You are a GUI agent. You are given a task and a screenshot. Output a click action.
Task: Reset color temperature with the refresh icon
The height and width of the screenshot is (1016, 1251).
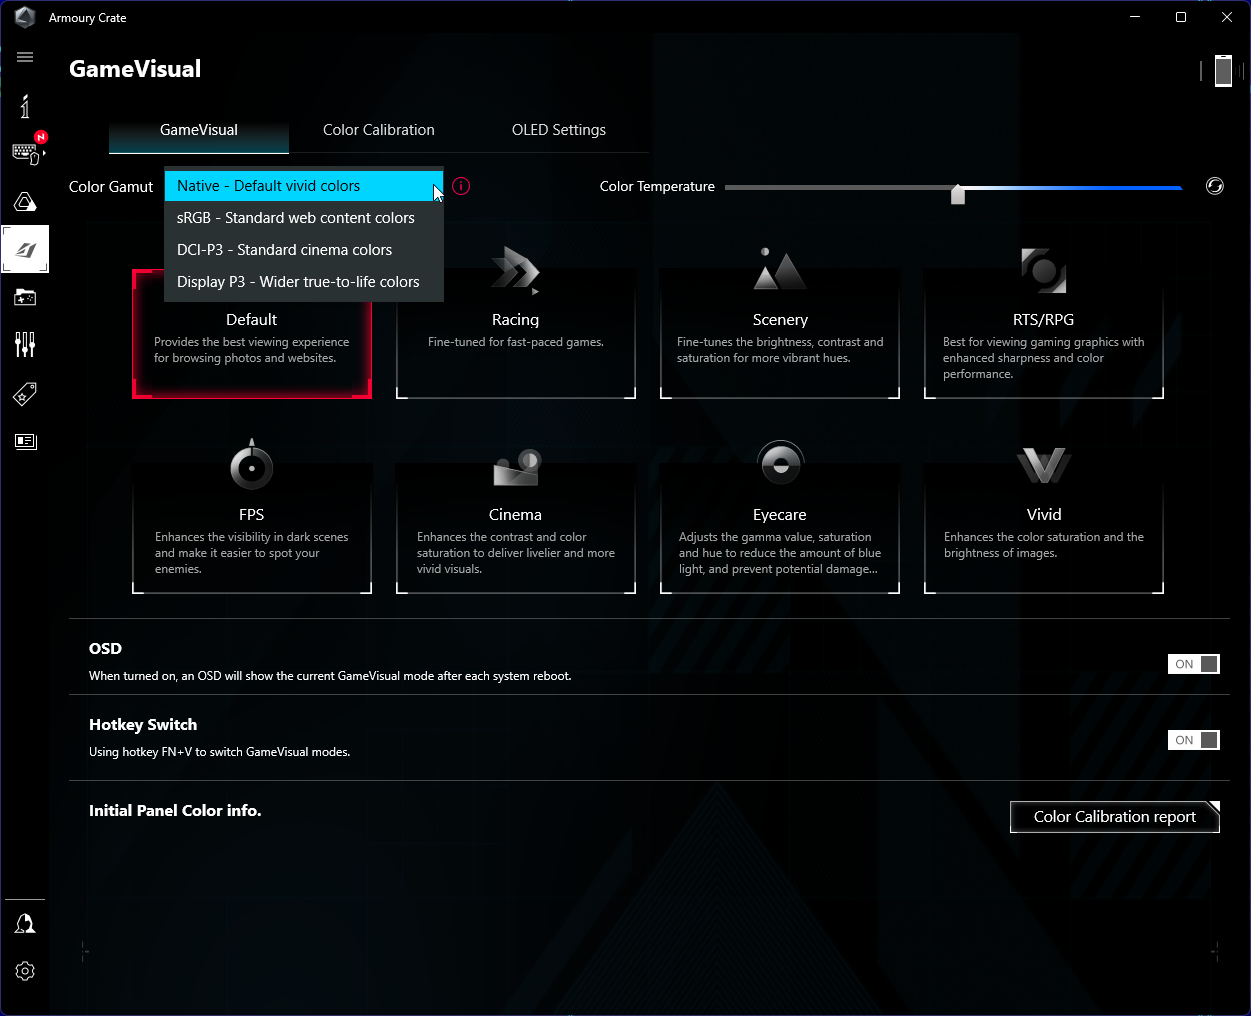coord(1214,186)
